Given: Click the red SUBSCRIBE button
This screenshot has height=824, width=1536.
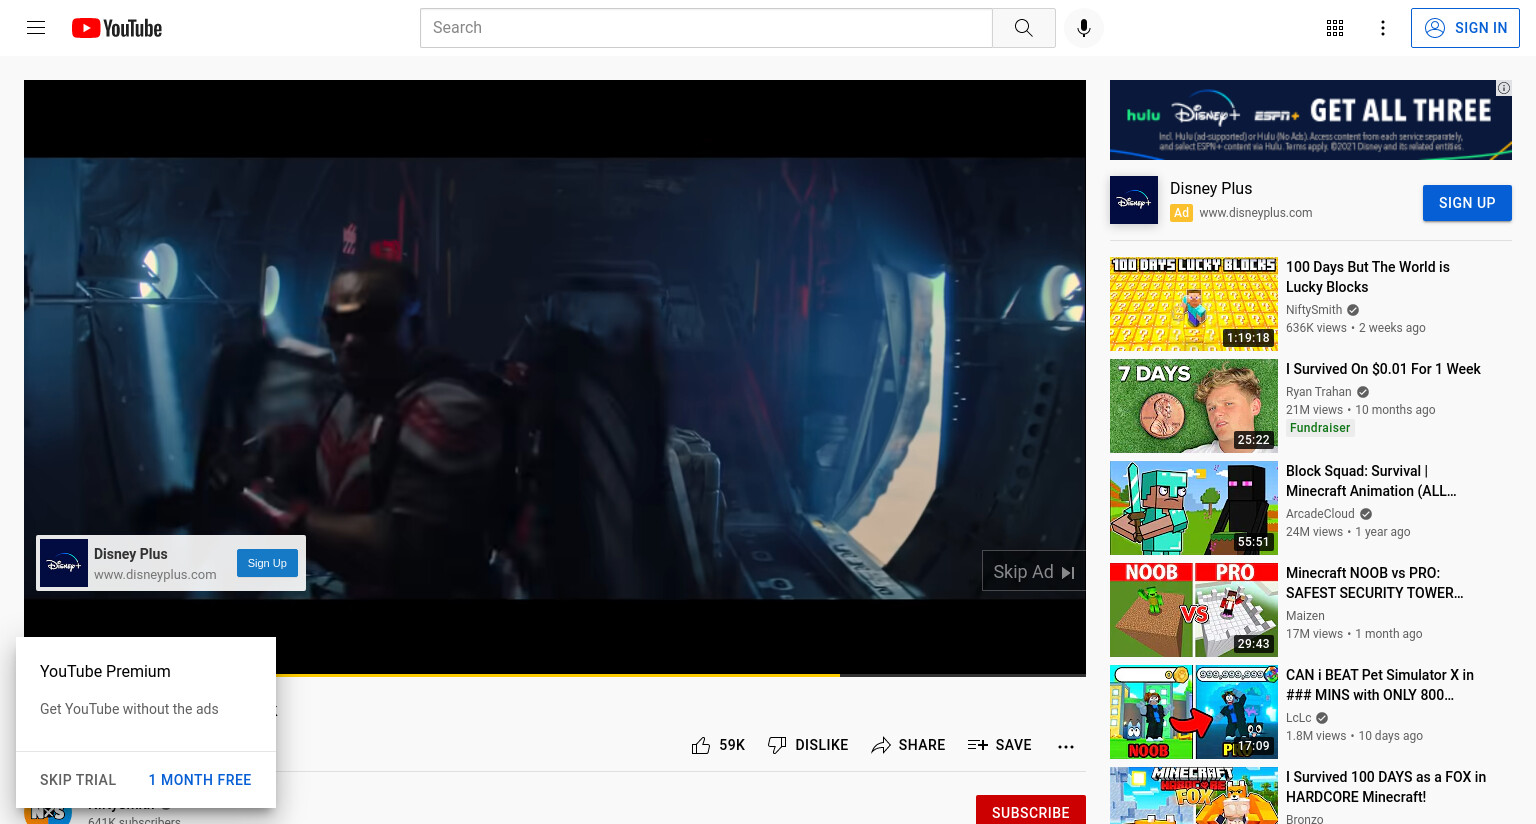Looking at the screenshot, I should (x=1031, y=811).
